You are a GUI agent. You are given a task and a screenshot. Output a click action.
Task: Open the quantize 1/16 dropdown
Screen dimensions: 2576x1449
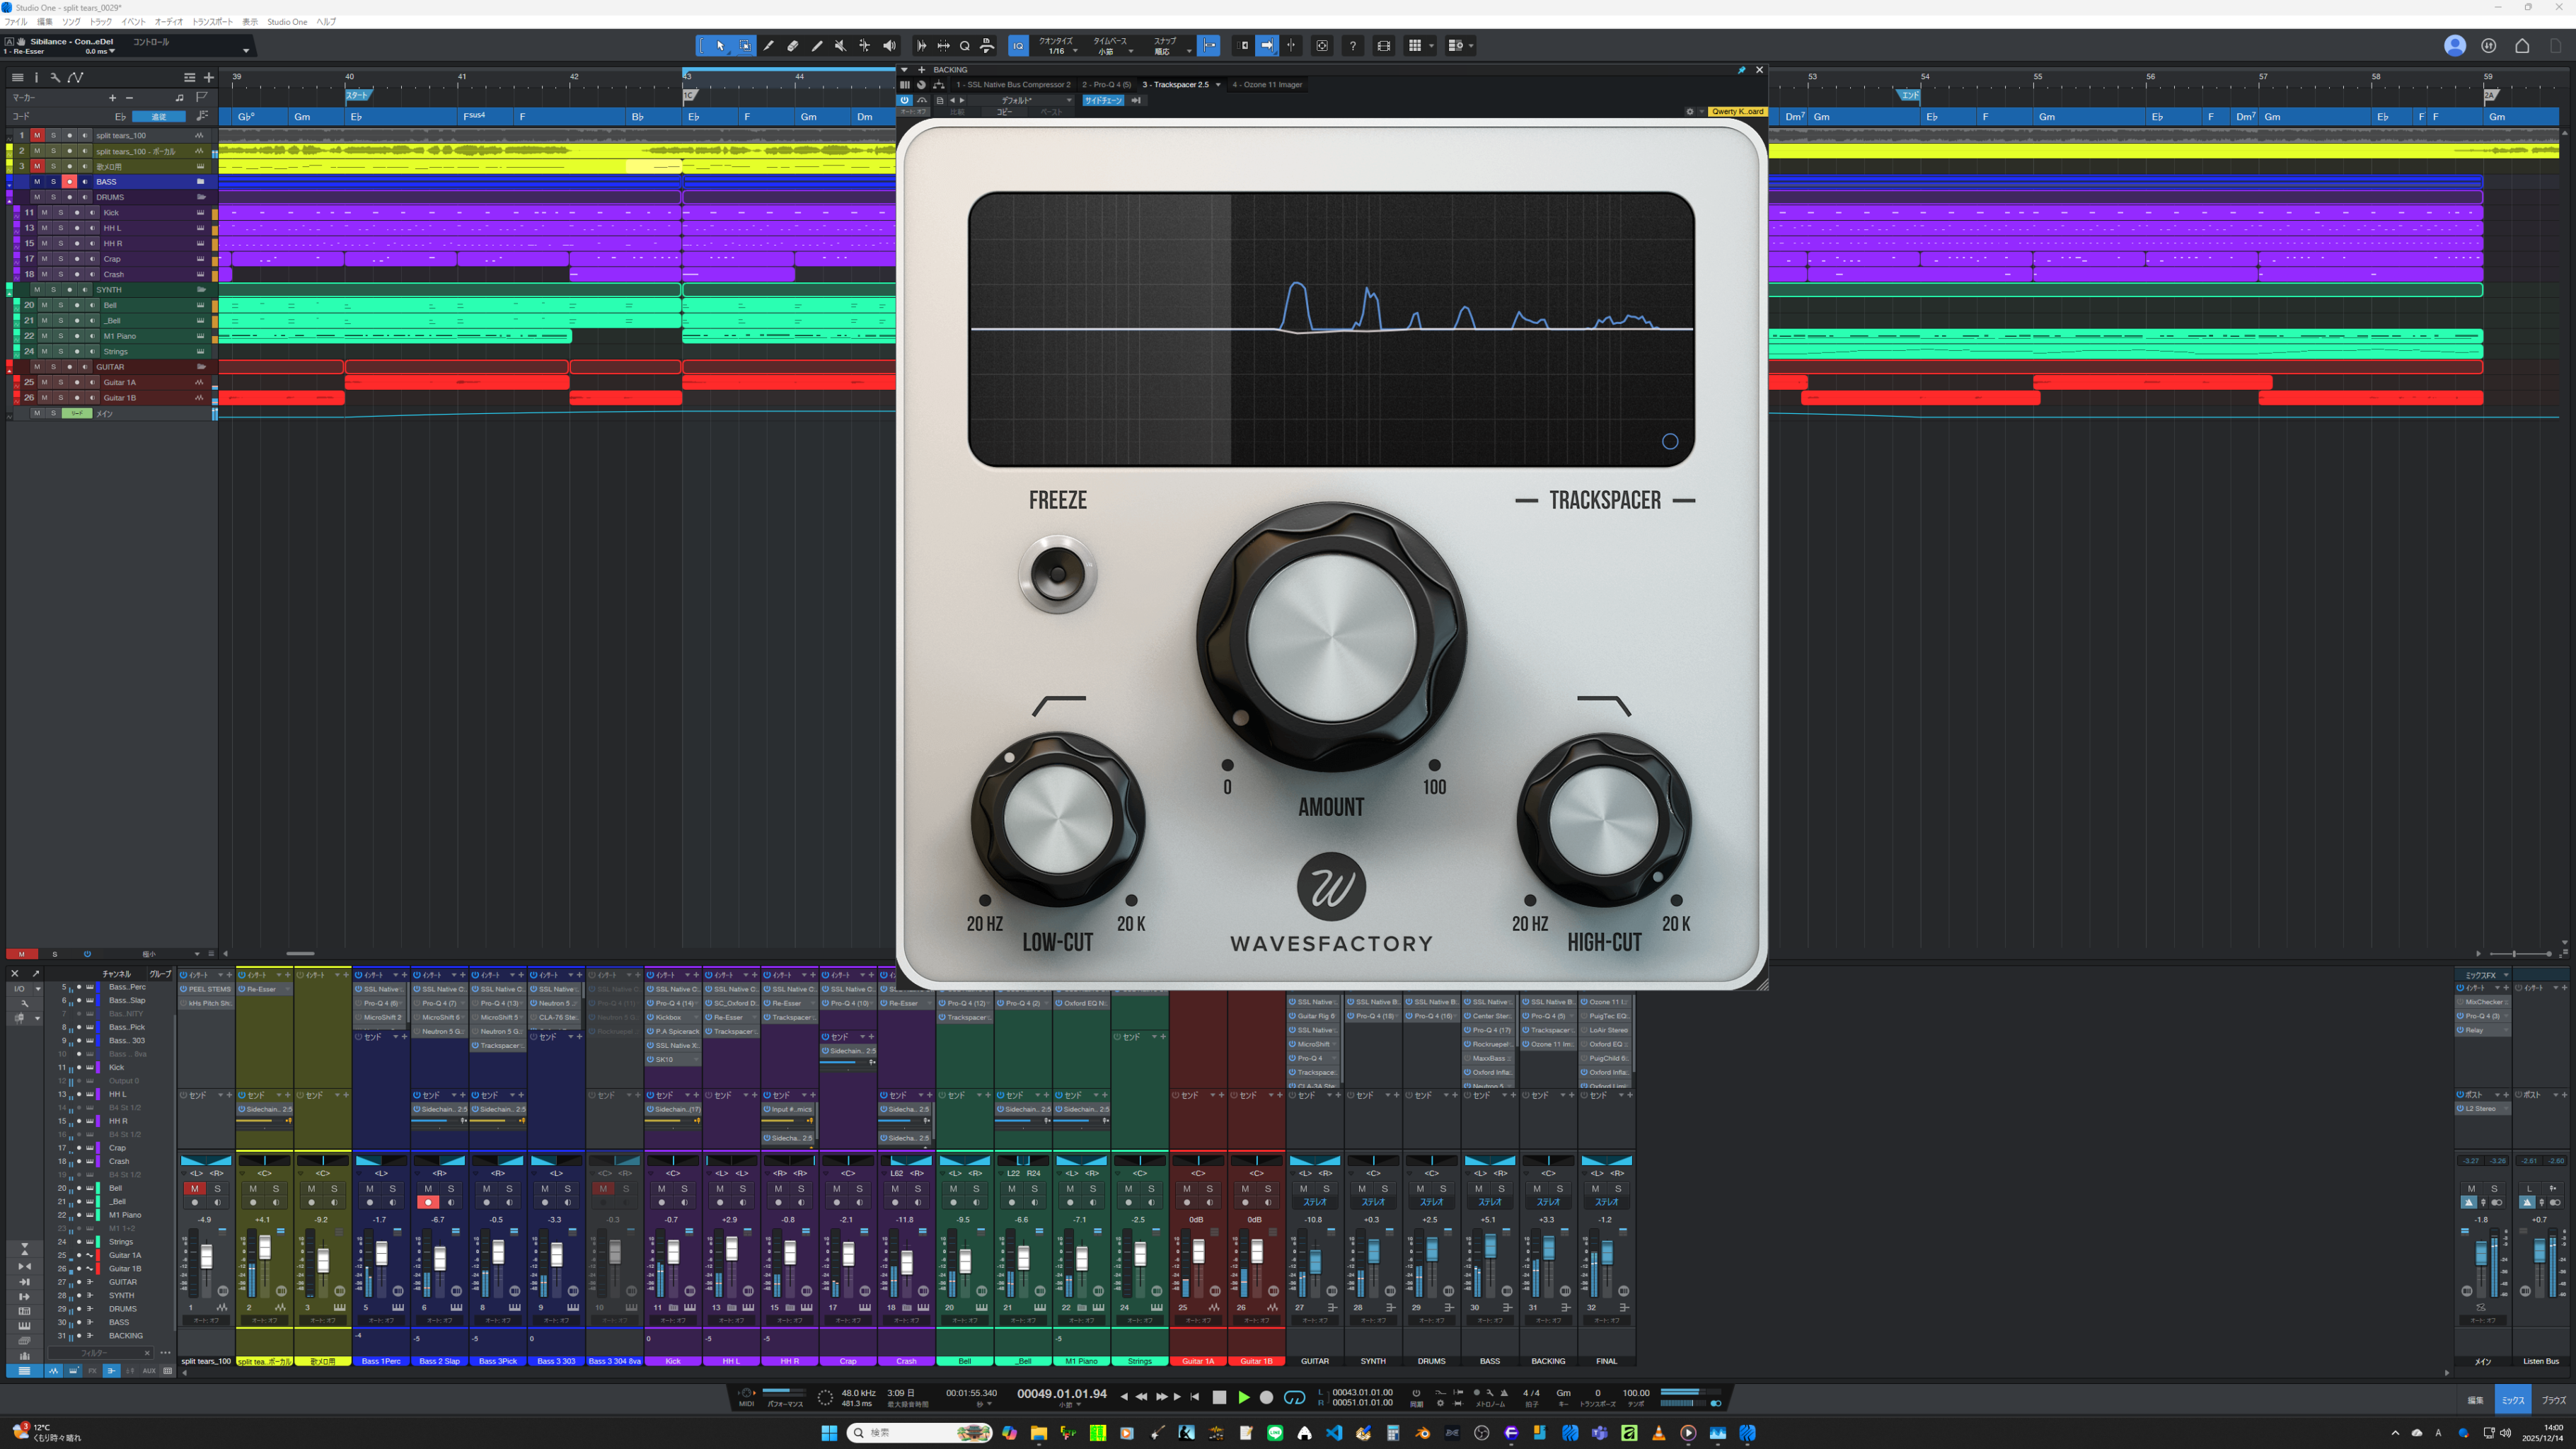(x=1060, y=51)
